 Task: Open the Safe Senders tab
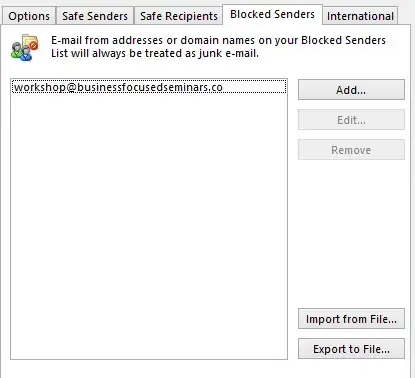pos(95,16)
